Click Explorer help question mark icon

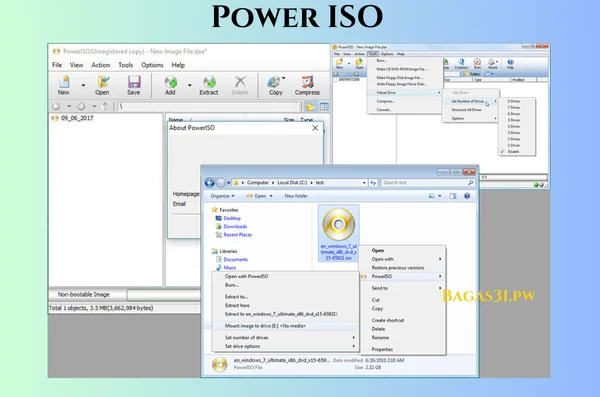467,196
